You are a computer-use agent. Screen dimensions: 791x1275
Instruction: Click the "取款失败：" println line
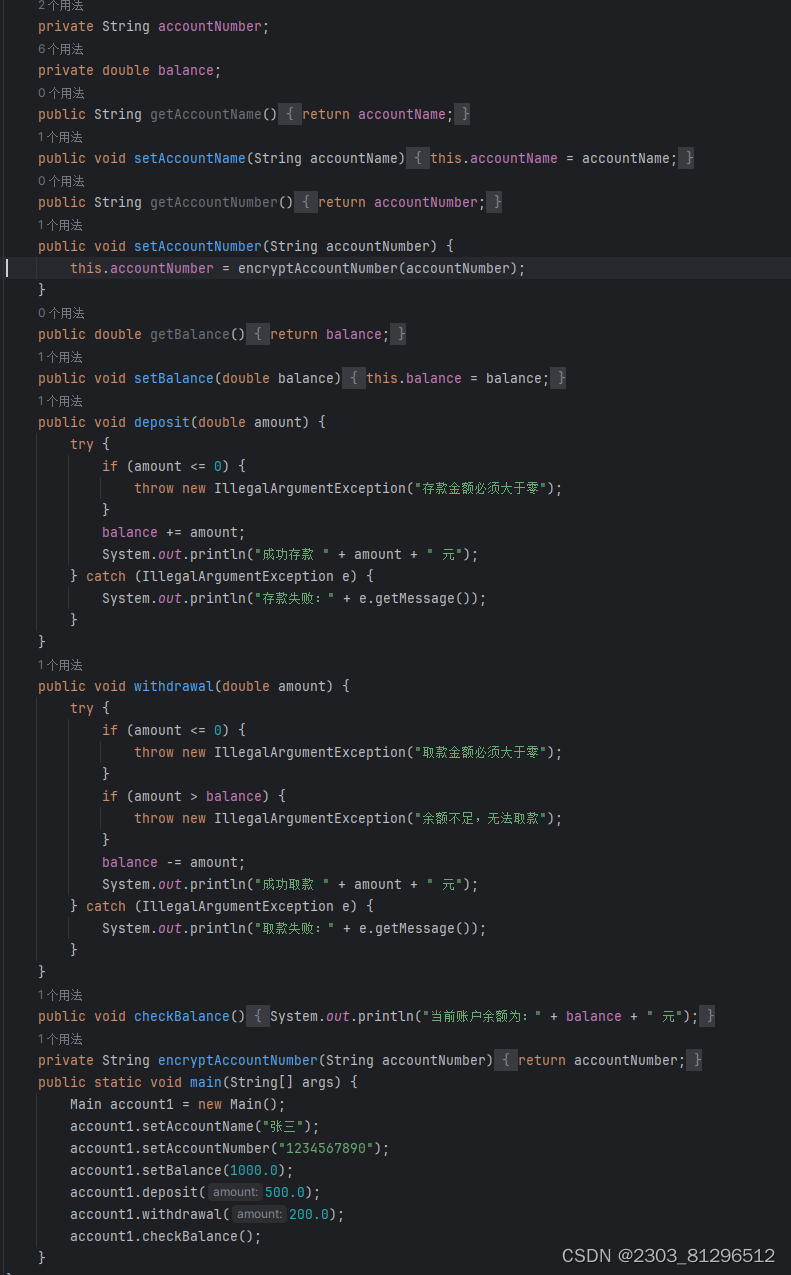[294, 928]
